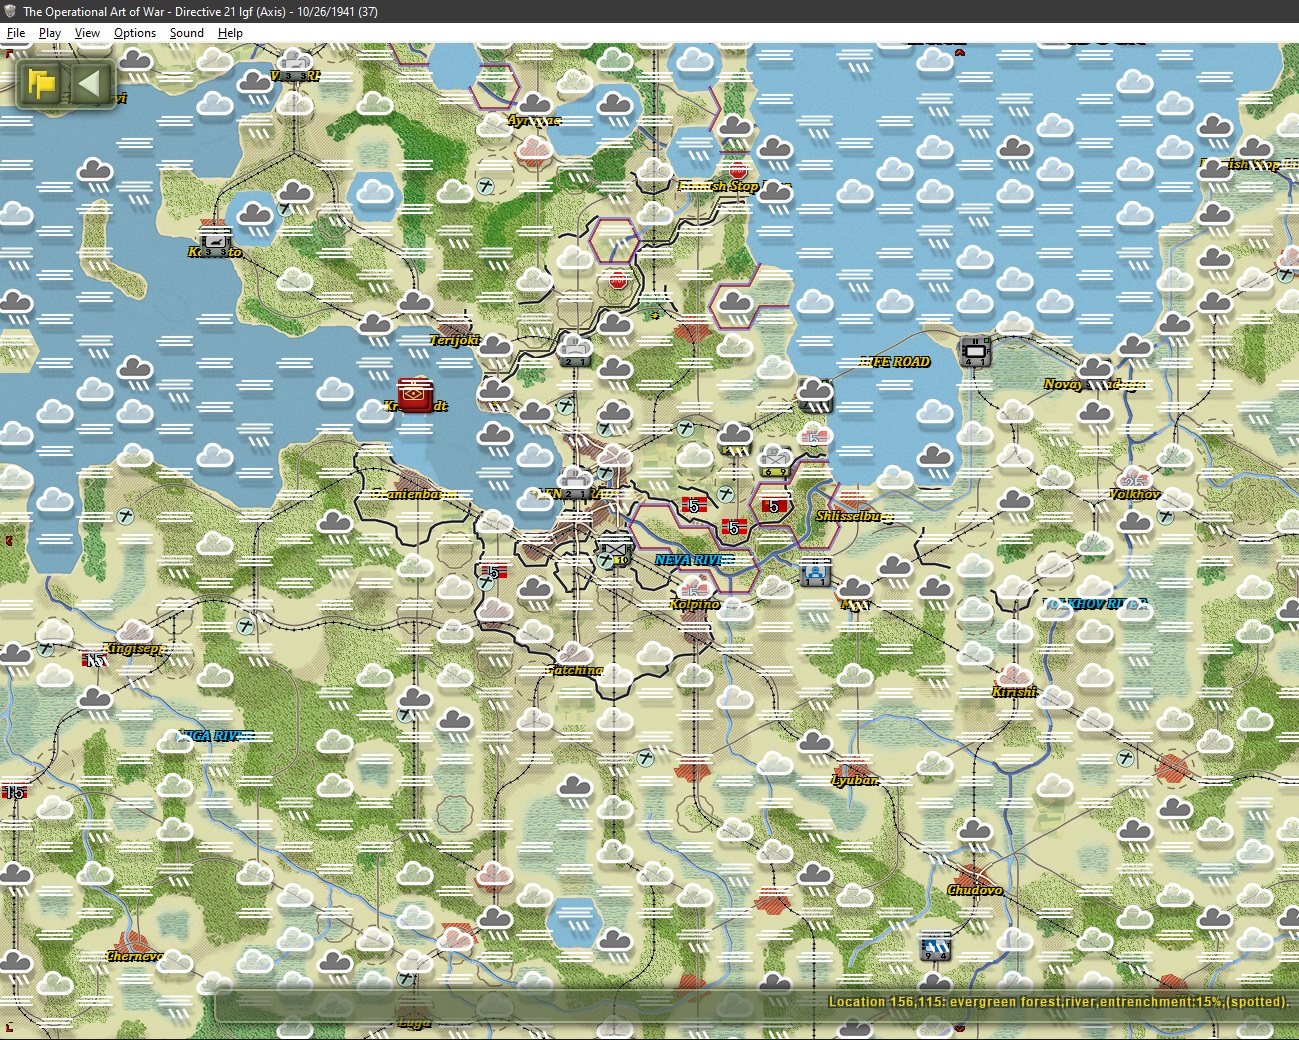
Task: Select the gray 3-3 unit at Koivisto
Action: click(215, 240)
